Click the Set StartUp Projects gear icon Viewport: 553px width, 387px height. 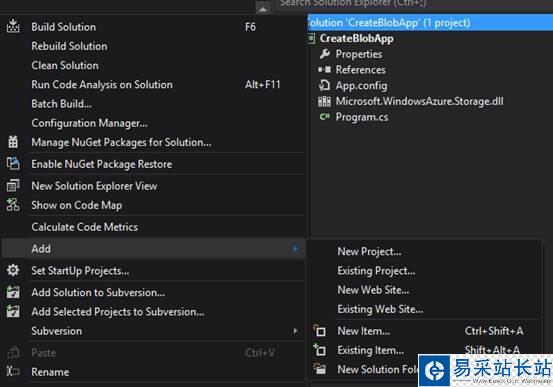coord(13,271)
